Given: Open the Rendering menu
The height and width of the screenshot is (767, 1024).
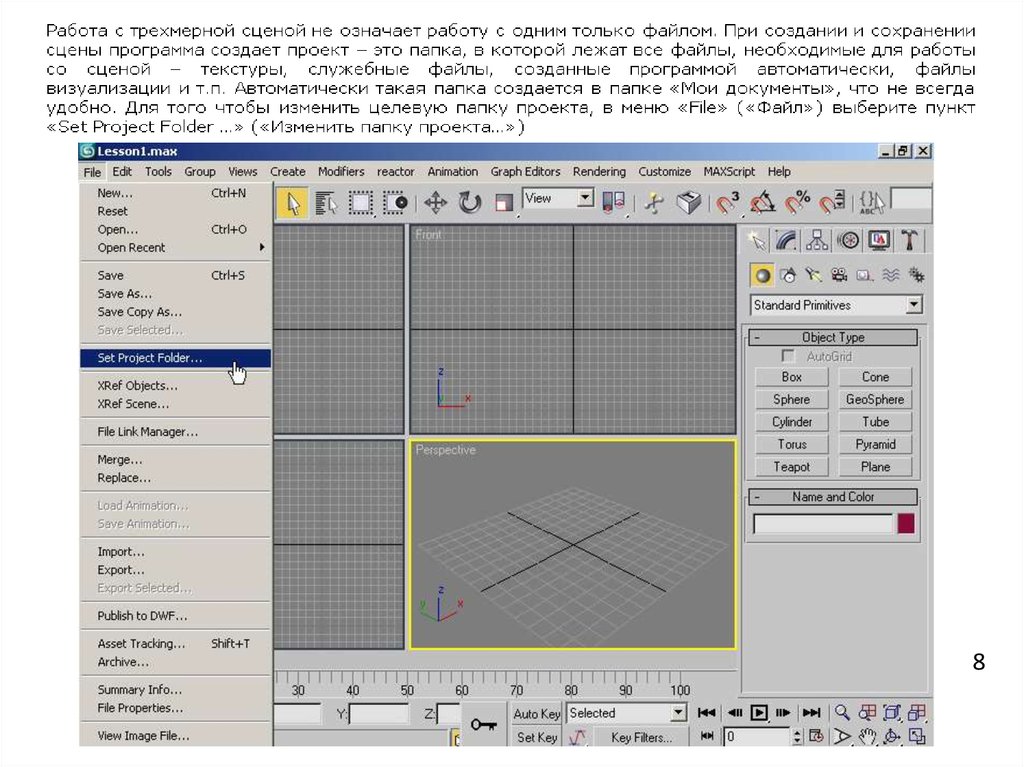Looking at the screenshot, I should click(x=599, y=172).
